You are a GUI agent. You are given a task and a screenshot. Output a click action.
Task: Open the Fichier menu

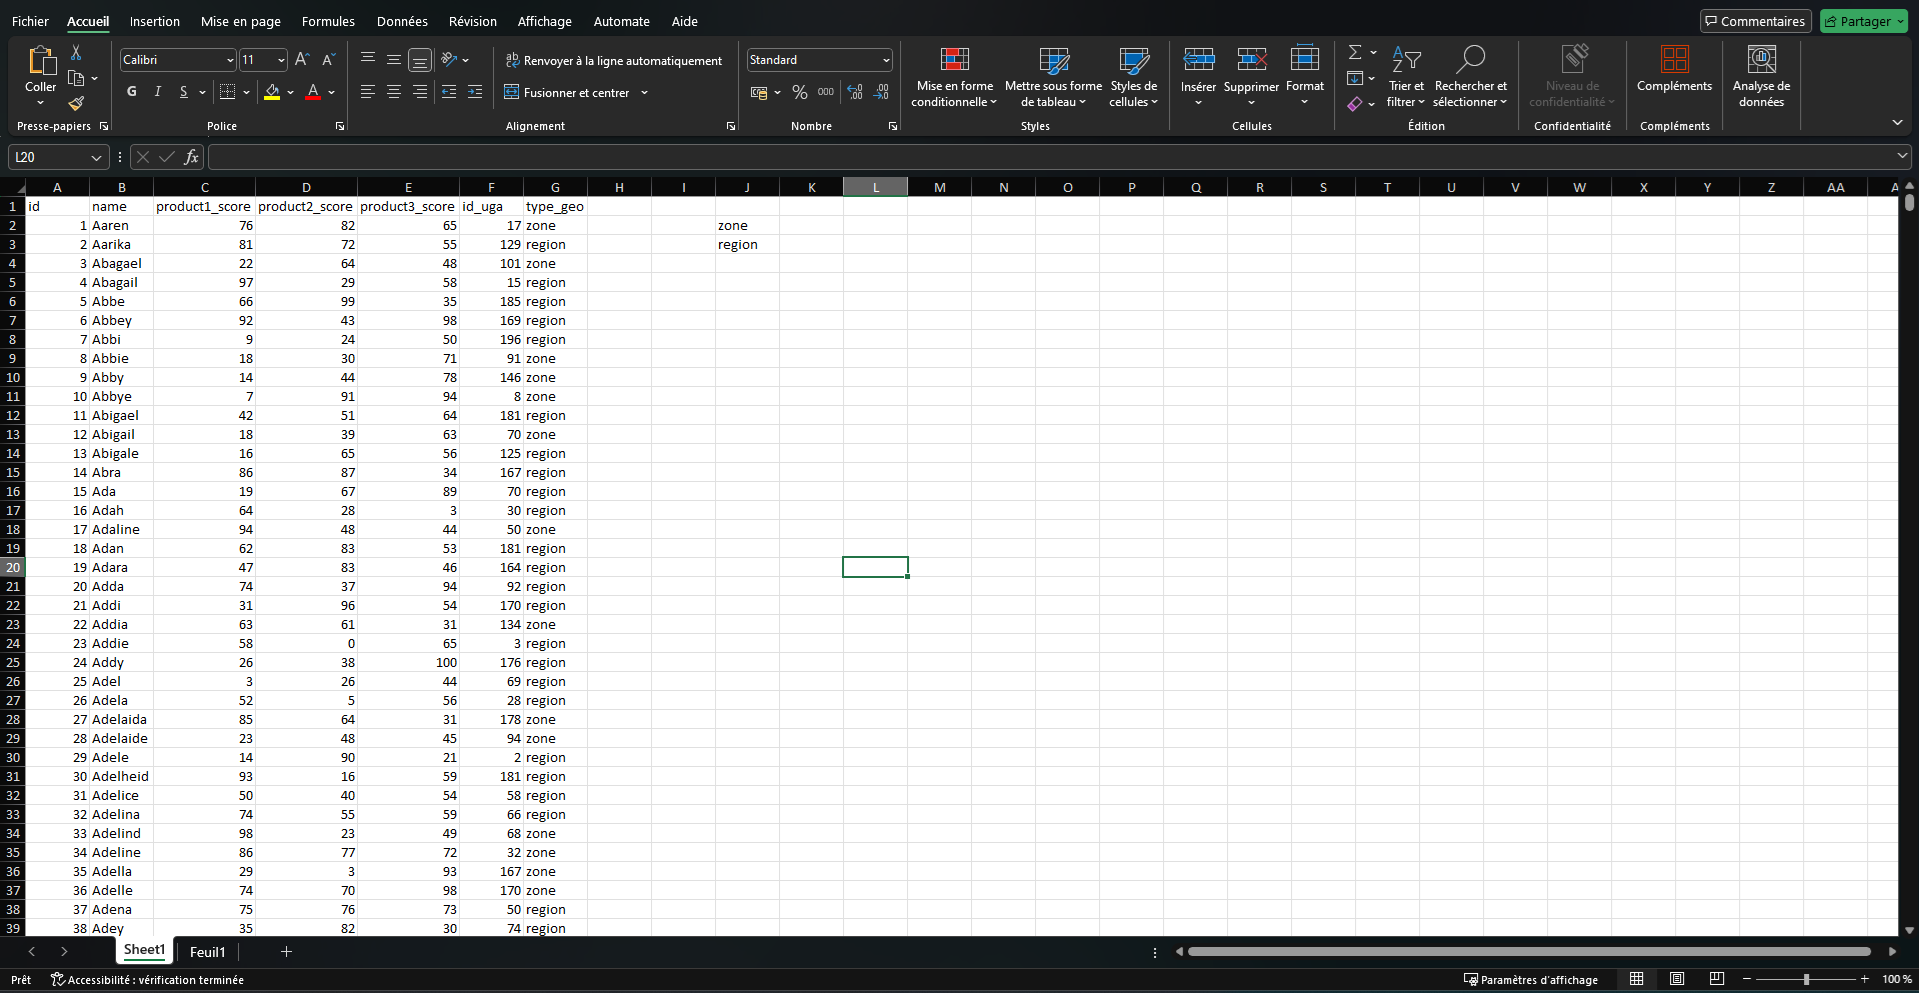click(30, 21)
